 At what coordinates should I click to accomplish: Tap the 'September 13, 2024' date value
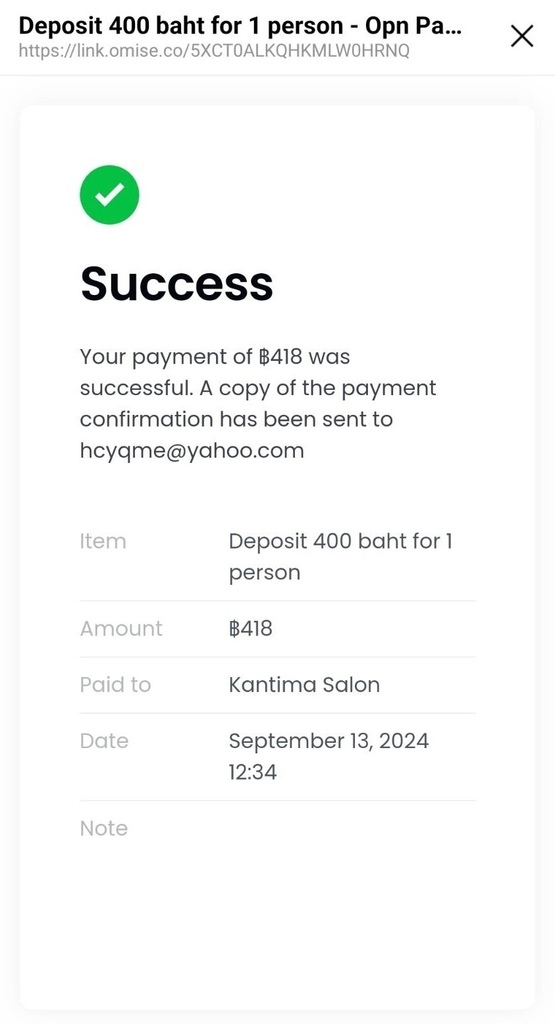pyautogui.click(x=328, y=741)
